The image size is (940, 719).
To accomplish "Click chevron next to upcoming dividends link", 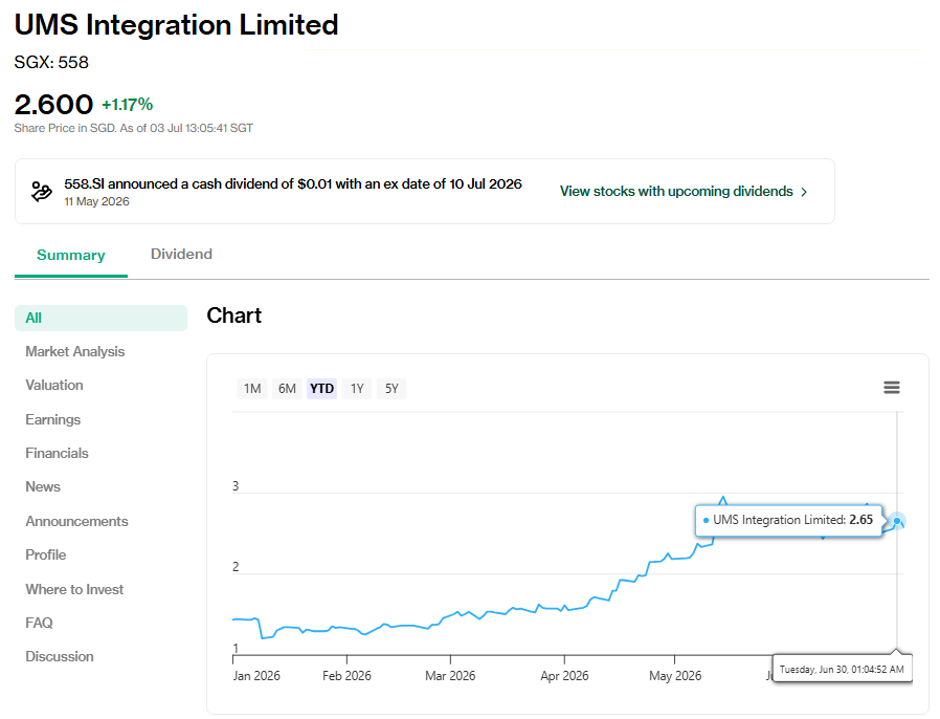I will (x=804, y=192).
